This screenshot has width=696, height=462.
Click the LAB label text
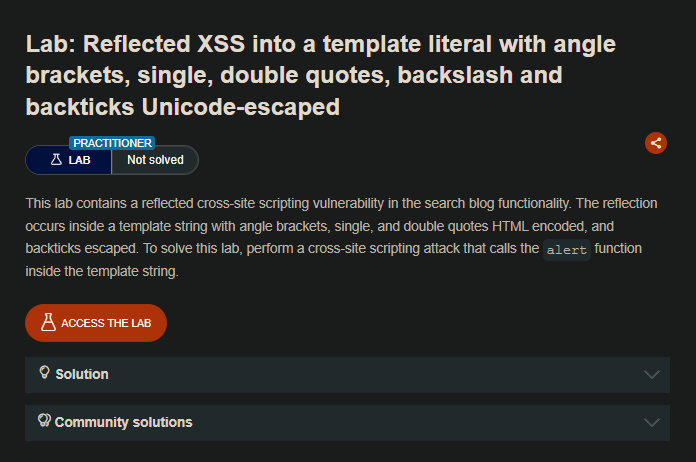pos(80,160)
